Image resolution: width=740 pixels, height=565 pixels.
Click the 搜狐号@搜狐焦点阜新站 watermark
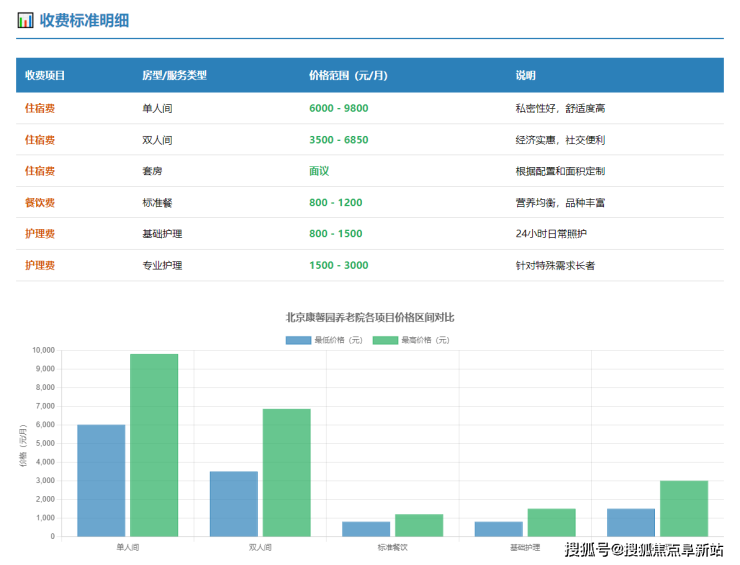pos(643,549)
